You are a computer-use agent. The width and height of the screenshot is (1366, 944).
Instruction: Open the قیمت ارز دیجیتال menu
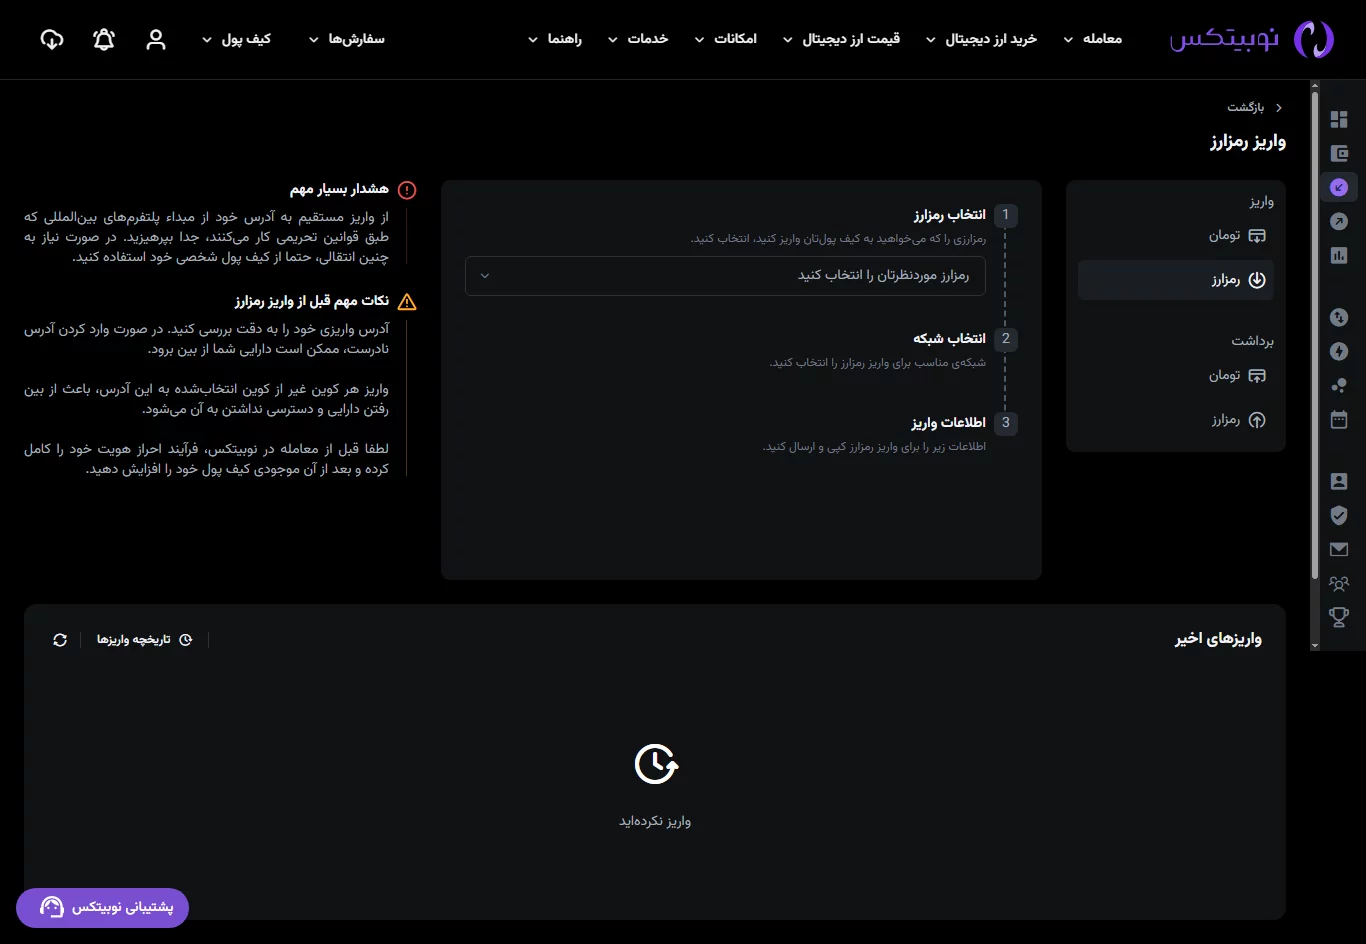click(841, 39)
